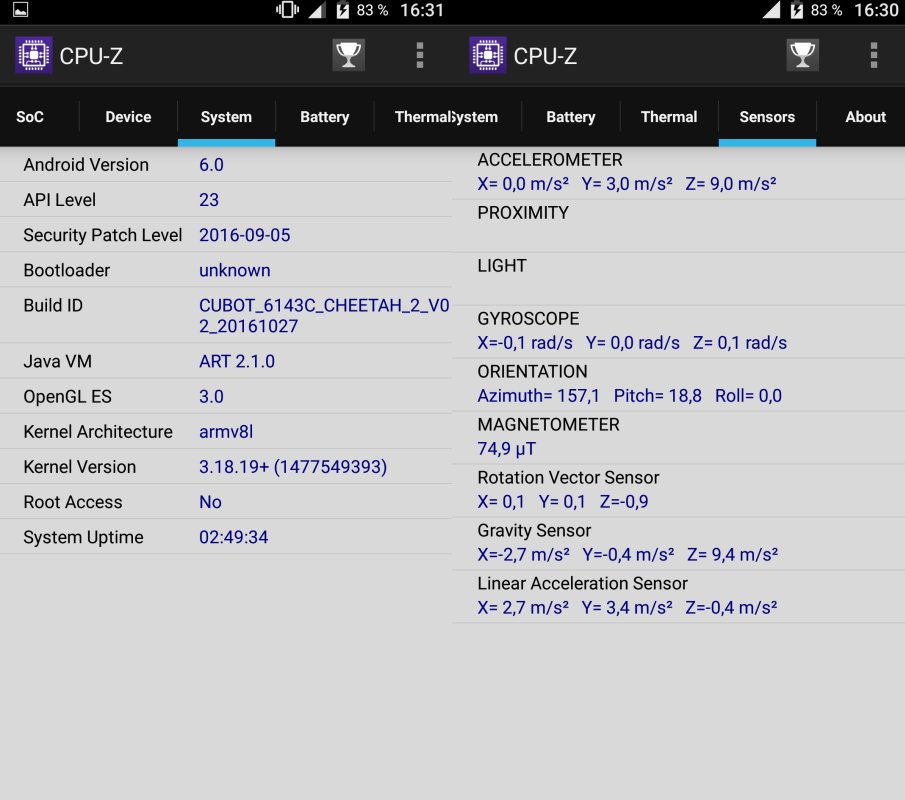Tap the Linear Acceleration Sensor heading

coord(582,584)
